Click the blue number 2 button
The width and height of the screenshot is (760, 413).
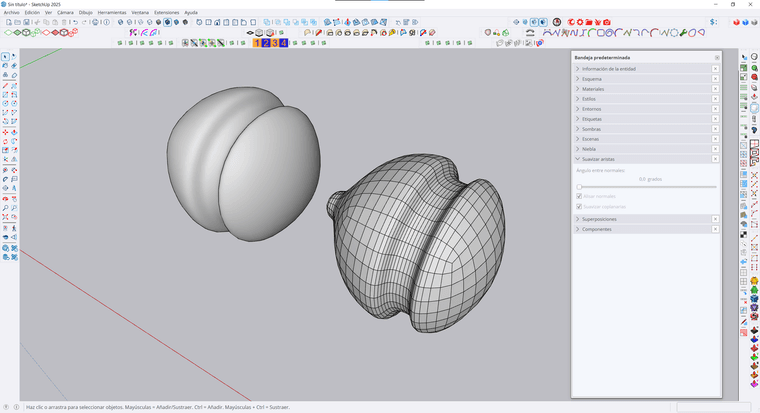(266, 43)
